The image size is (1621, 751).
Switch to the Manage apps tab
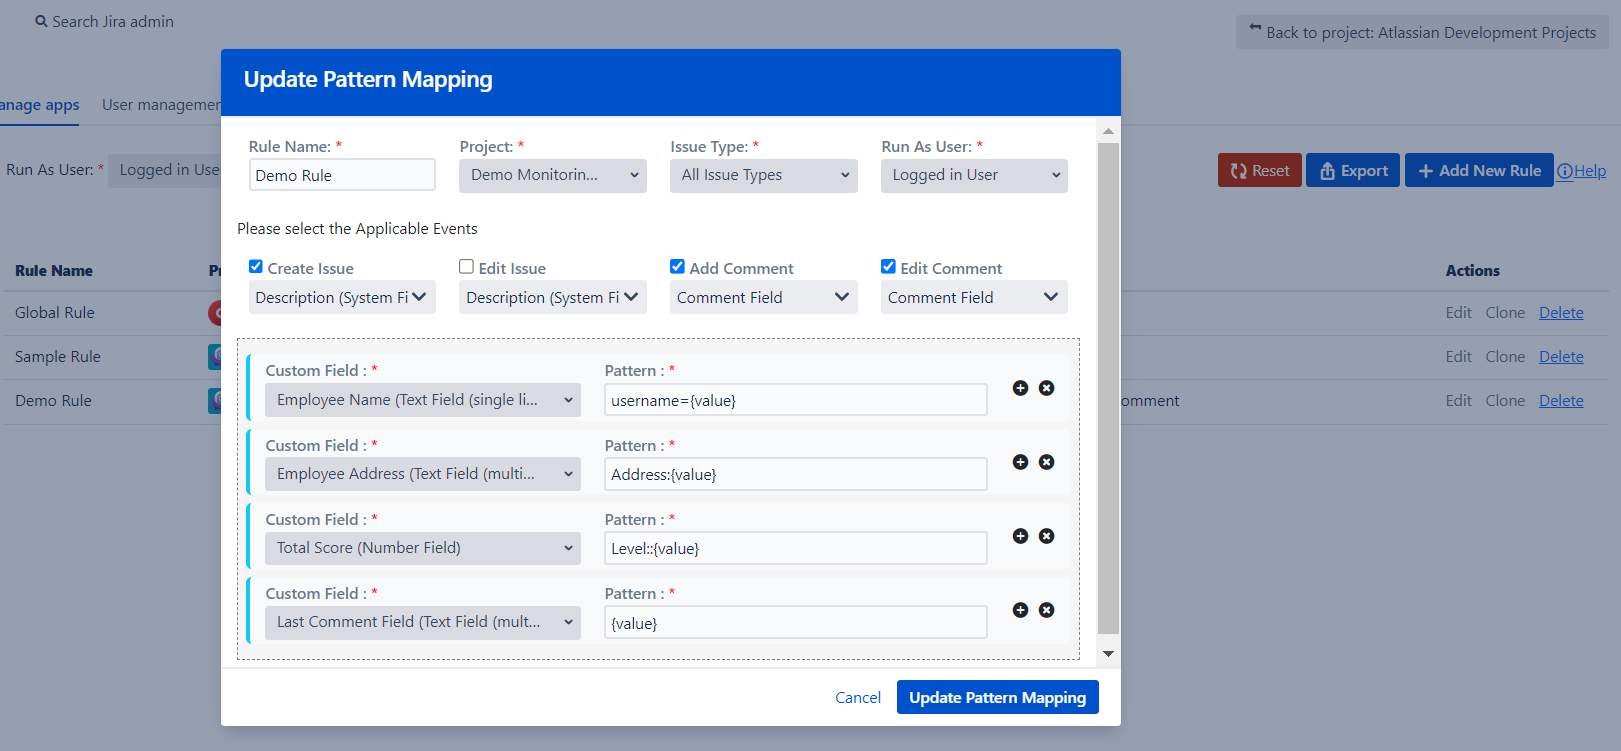[39, 105]
